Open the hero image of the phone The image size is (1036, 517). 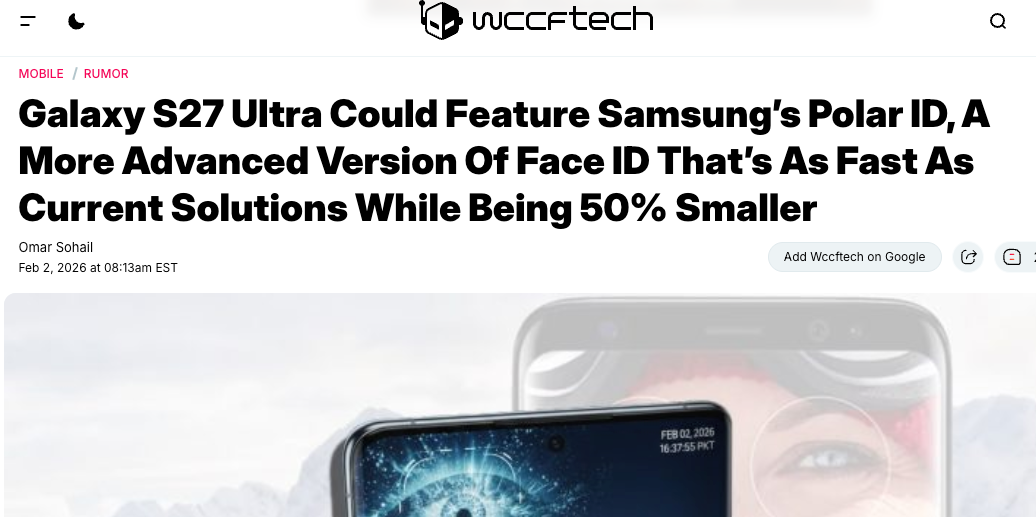[x=520, y=405]
